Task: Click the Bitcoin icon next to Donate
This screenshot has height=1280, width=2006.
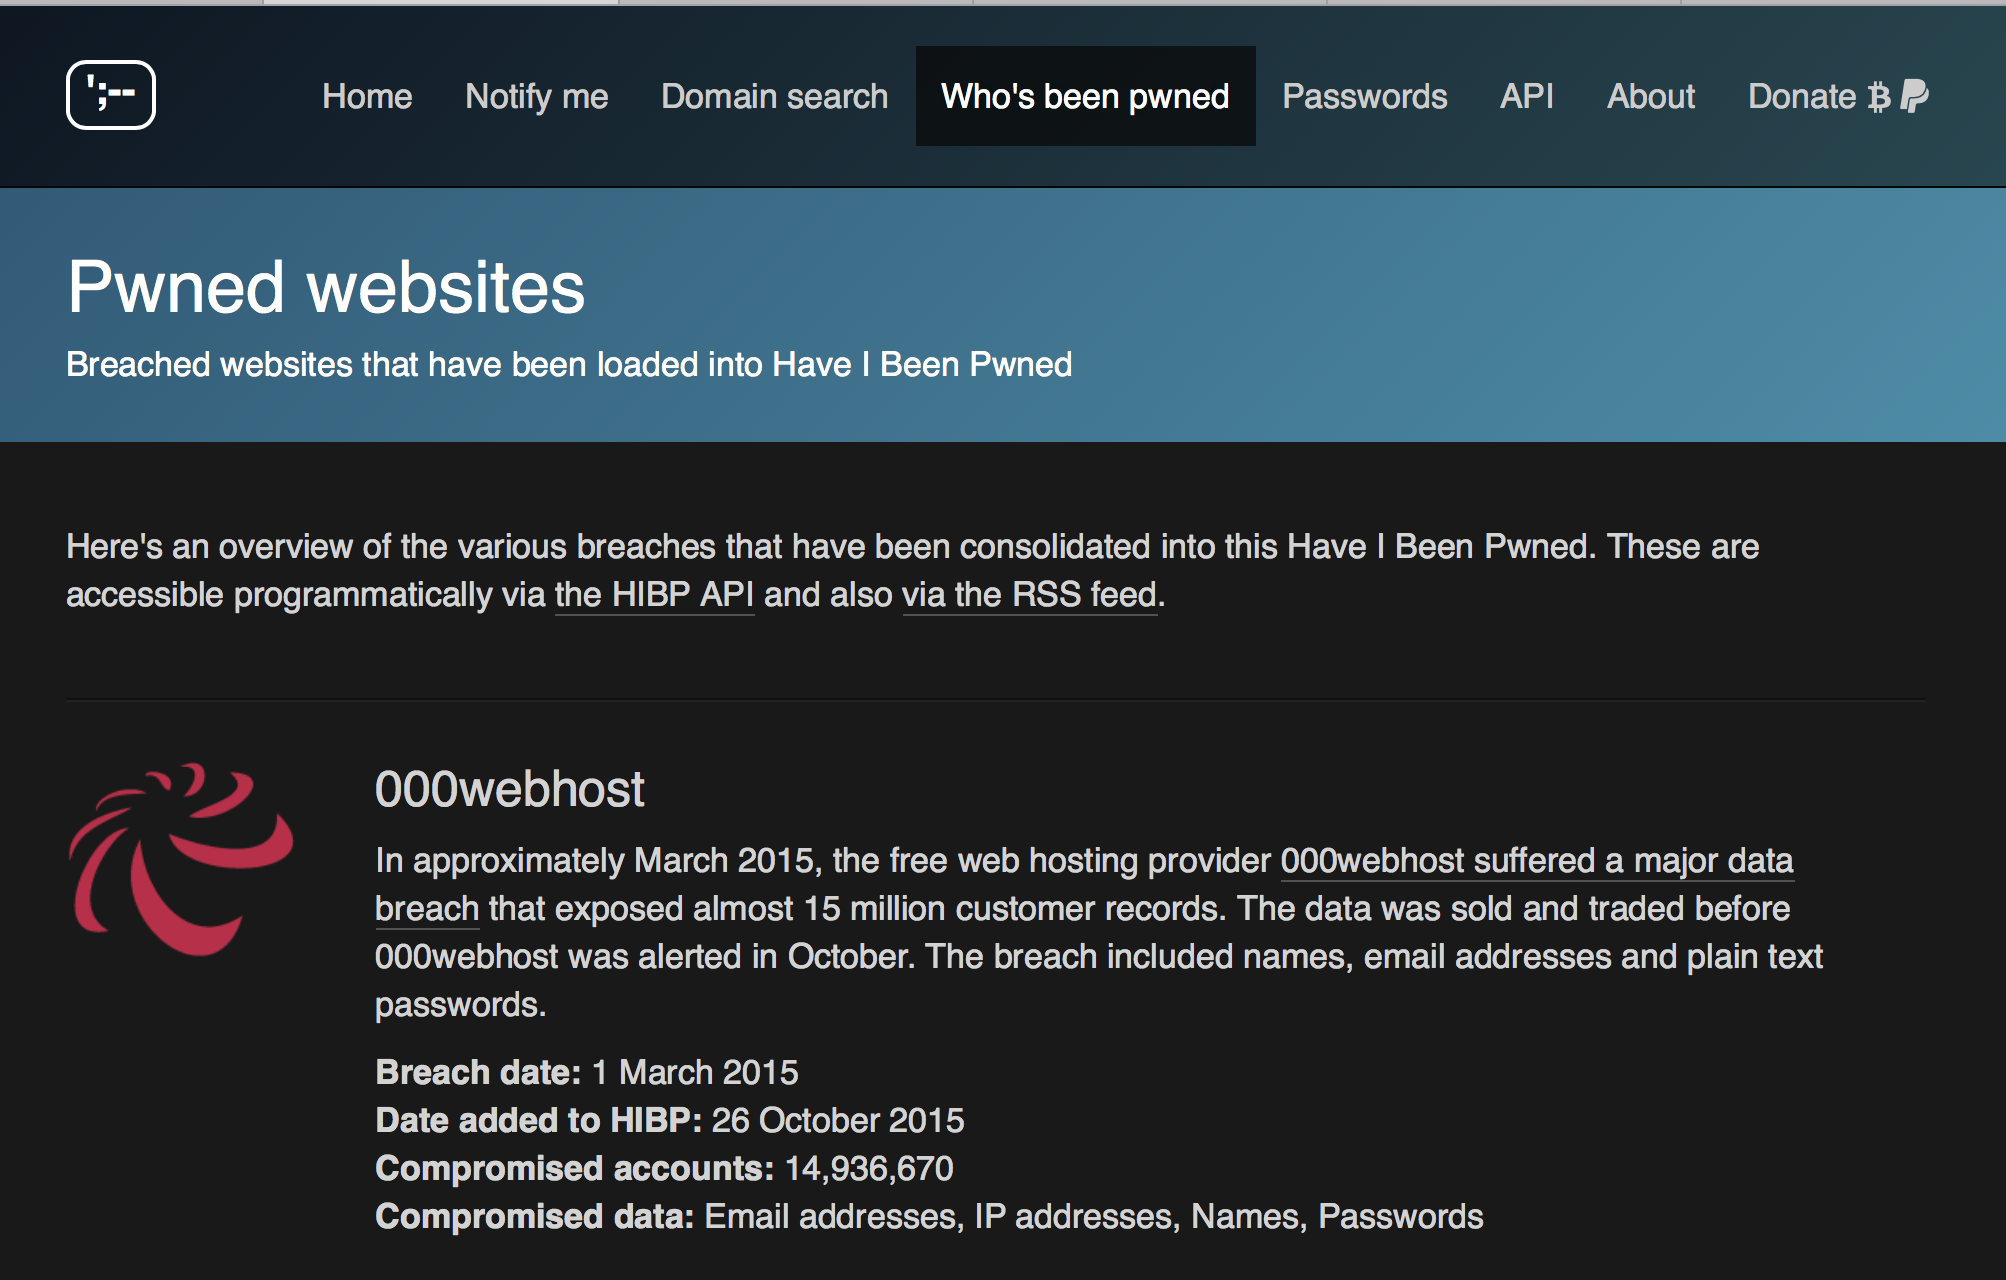Action: point(1879,97)
